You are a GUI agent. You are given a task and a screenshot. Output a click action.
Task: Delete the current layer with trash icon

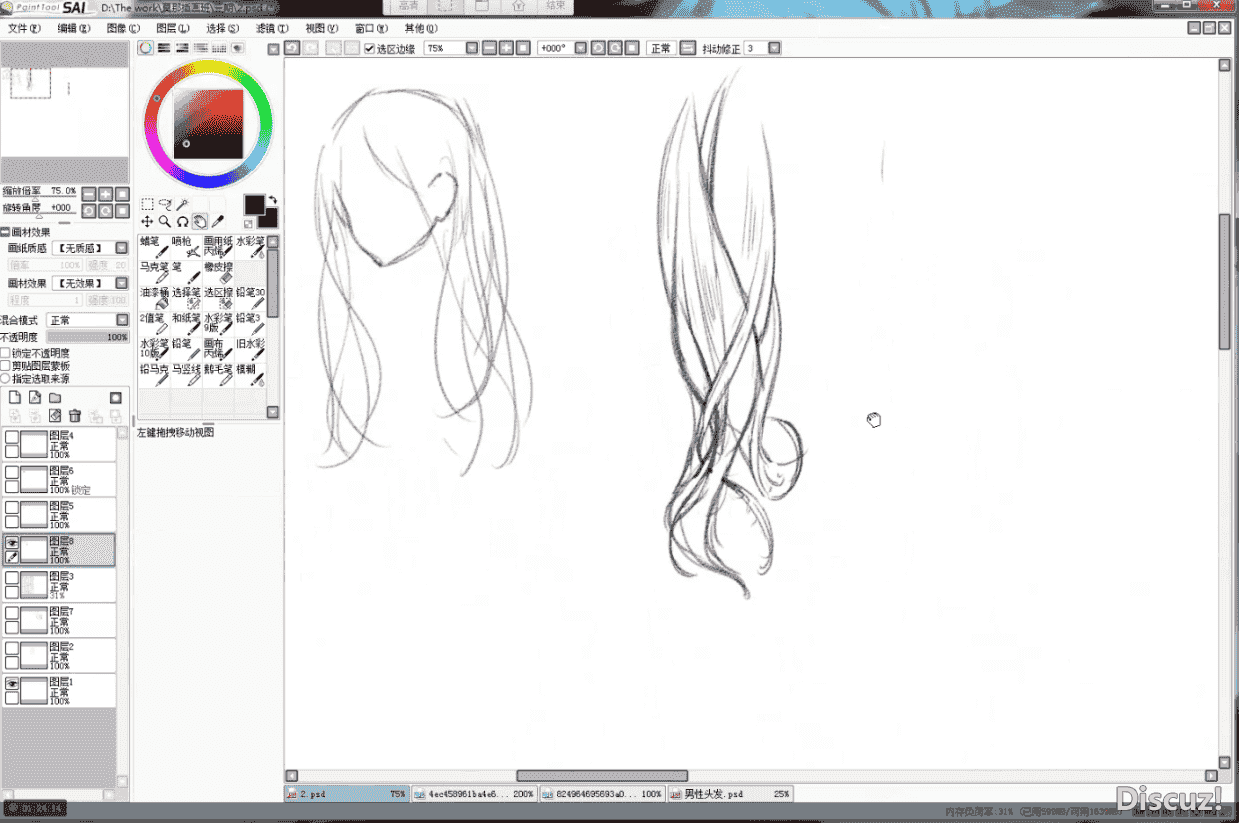pyautogui.click(x=75, y=416)
